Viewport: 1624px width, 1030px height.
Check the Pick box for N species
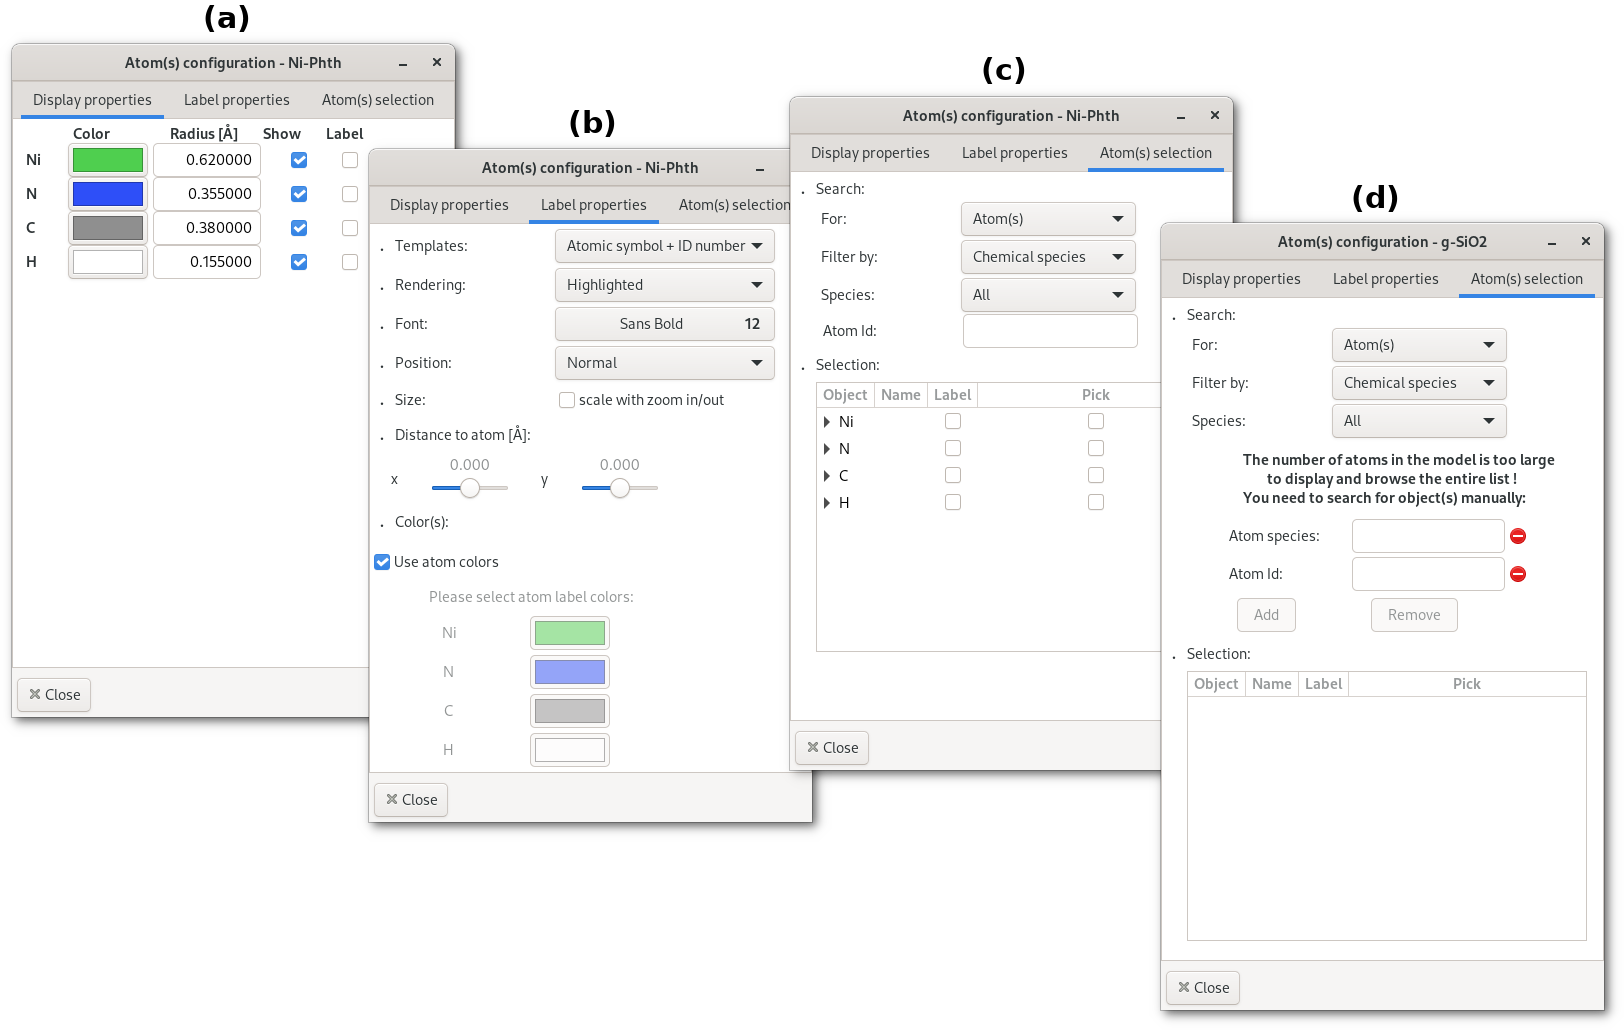coord(1096,449)
